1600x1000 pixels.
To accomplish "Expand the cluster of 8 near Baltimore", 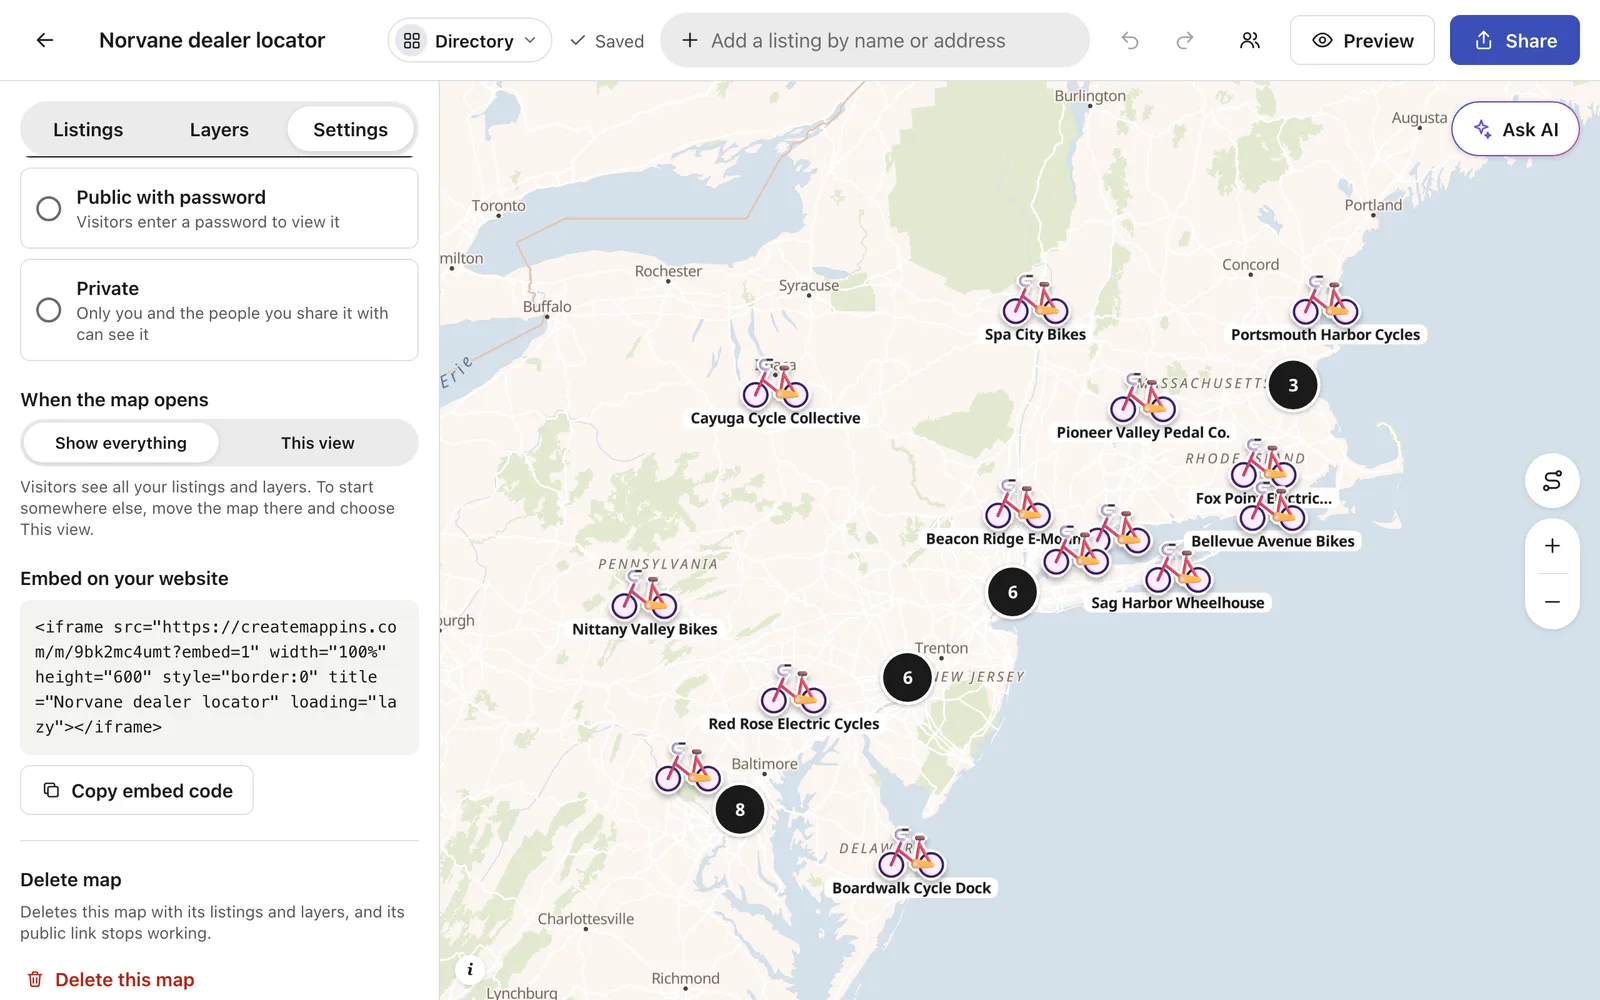I will [x=740, y=809].
